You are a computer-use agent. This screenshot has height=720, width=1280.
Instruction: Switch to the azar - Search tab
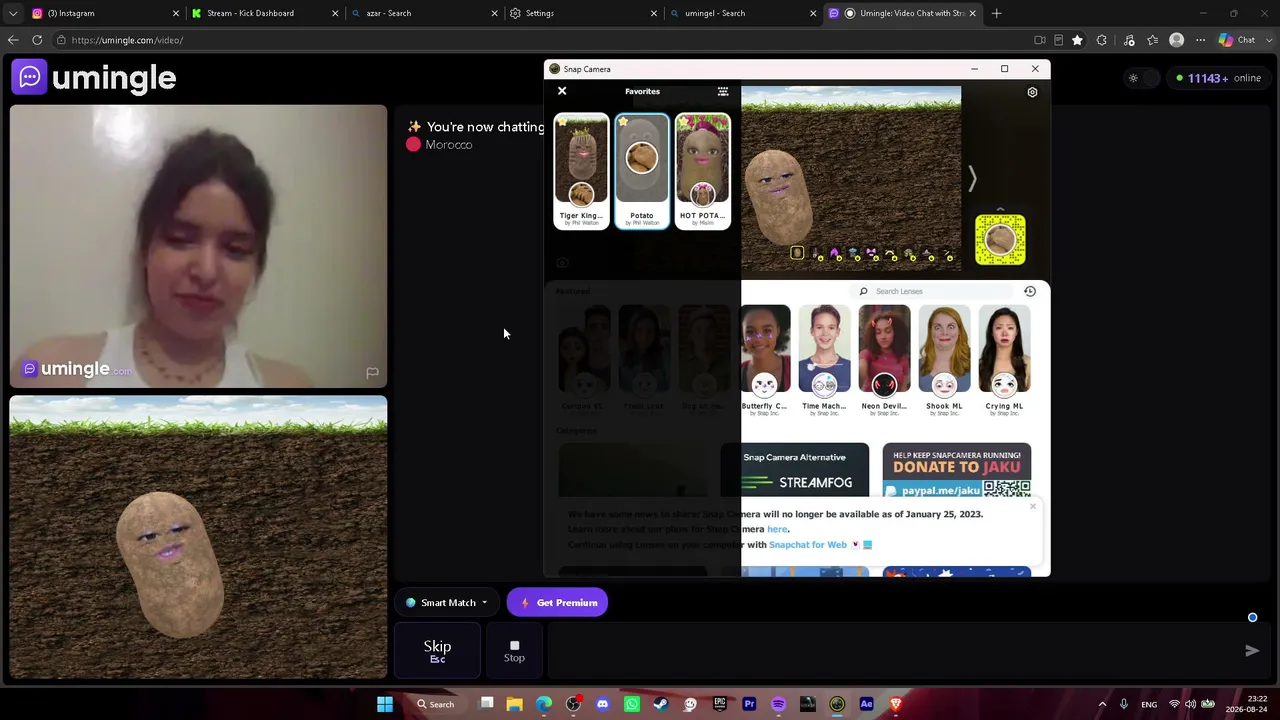coord(424,13)
